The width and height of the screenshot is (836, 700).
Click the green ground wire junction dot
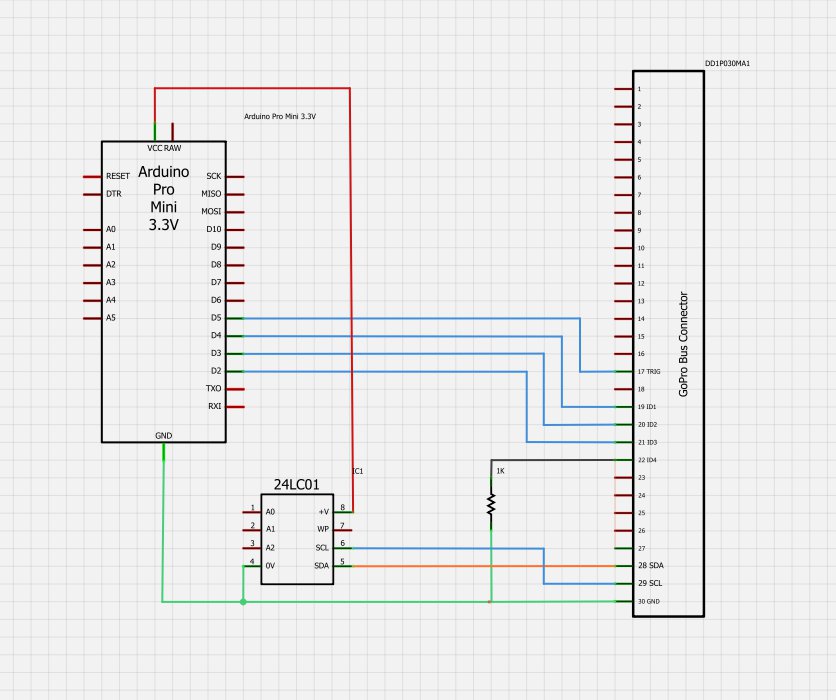pyautogui.click(x=243, y=602)
